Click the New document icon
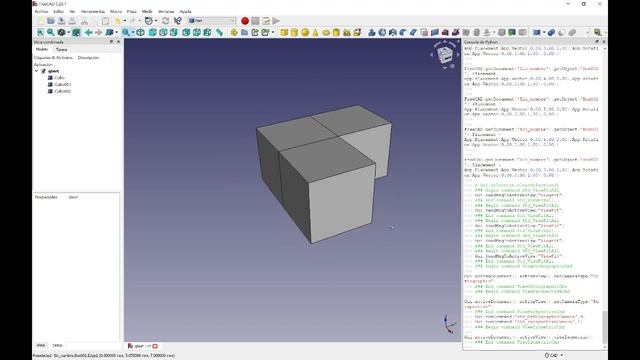Image resolution: width=640 pixels, height=360 pixels. [x=40, y=21]
